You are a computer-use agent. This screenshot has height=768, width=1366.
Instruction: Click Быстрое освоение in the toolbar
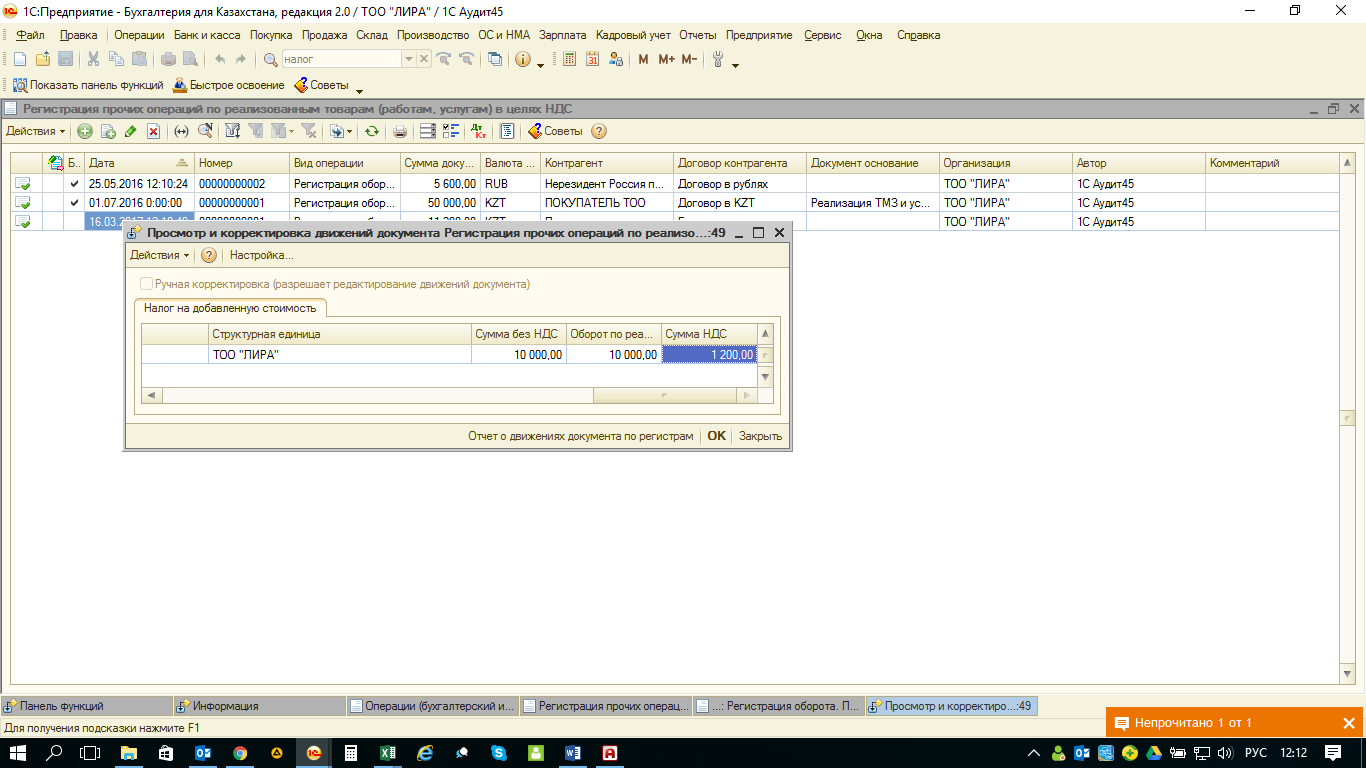[x=229, y=85]
